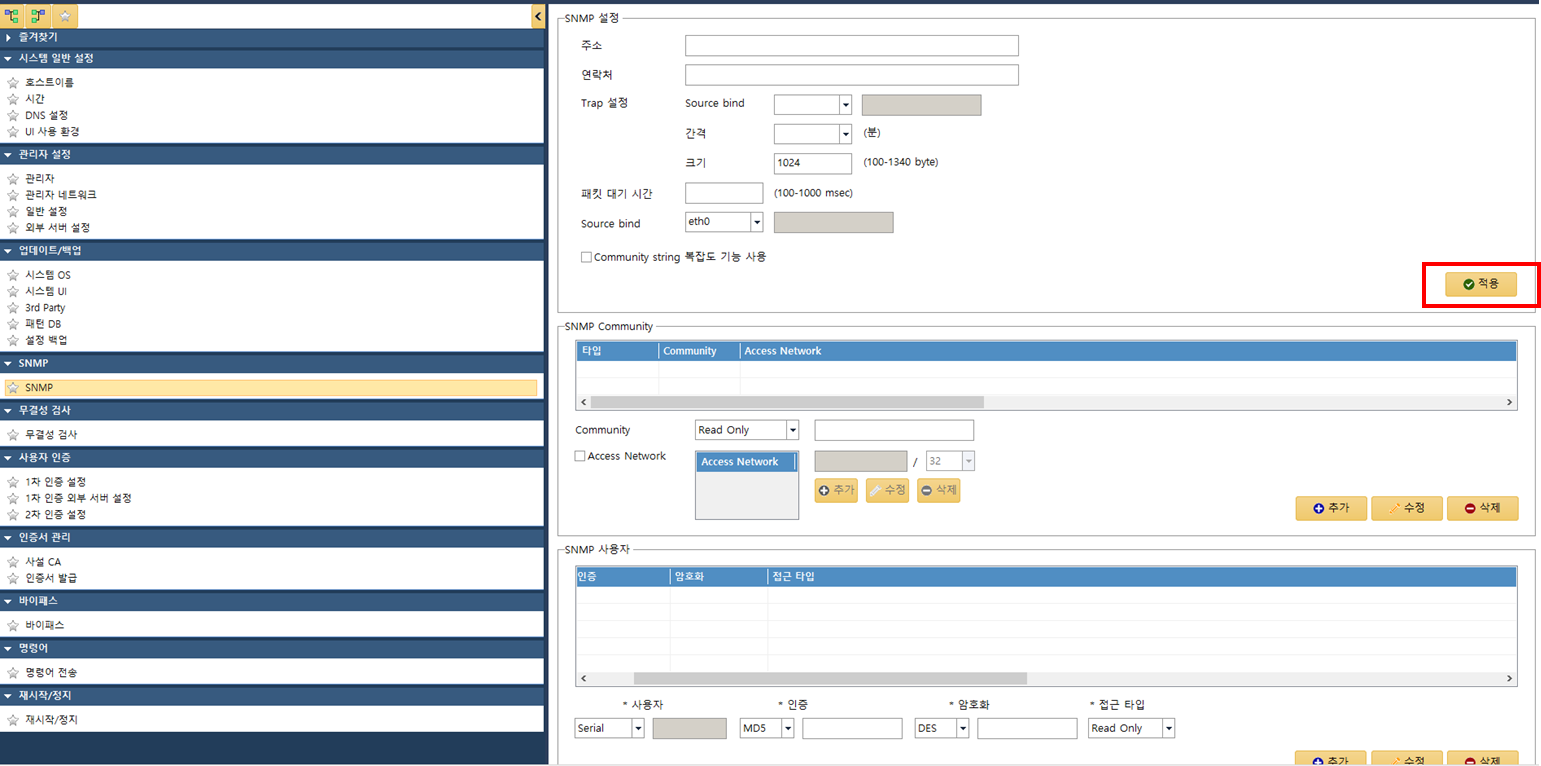Click the small 추가 button under Access Network
The height and width of the screenshot is (766, 1541).
tap(836, 490)
